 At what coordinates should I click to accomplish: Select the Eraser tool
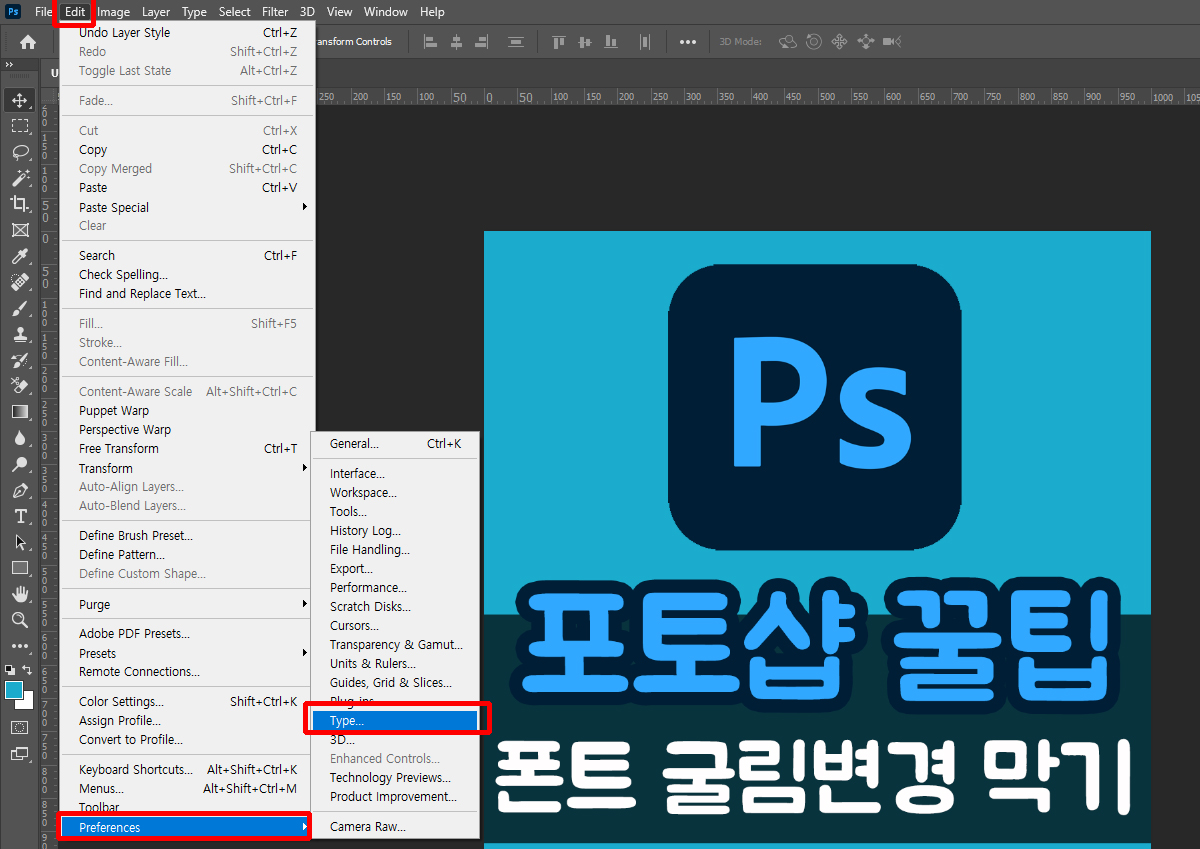click(x=19, y=386)
